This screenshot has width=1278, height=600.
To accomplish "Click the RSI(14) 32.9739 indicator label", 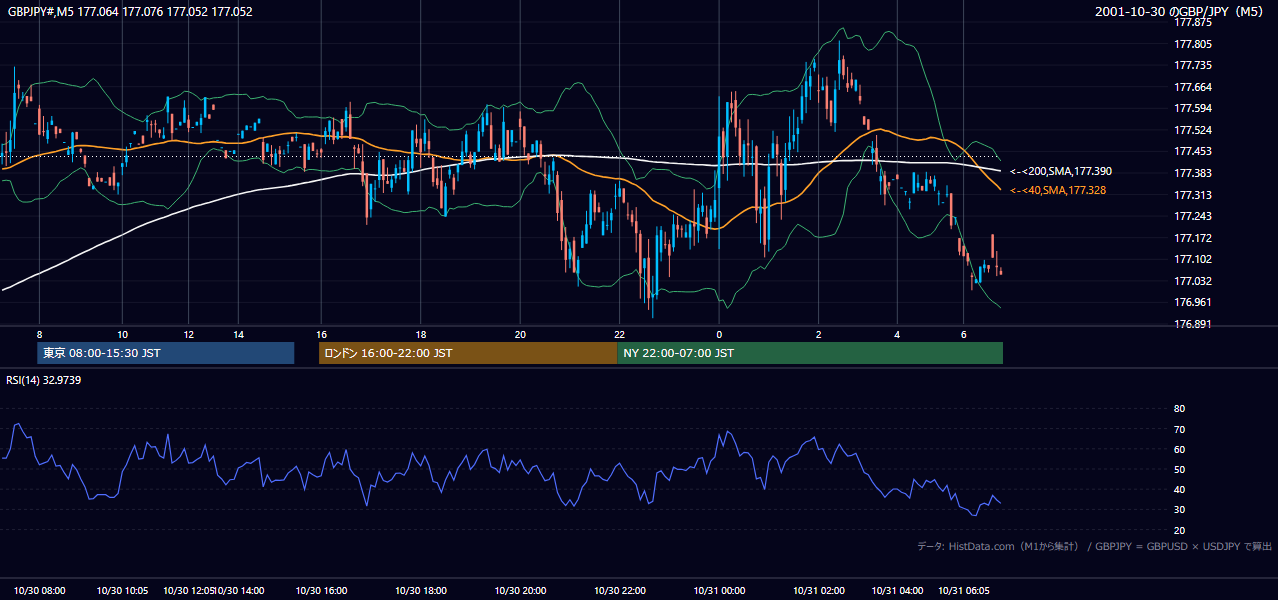I will coord(44,380).
